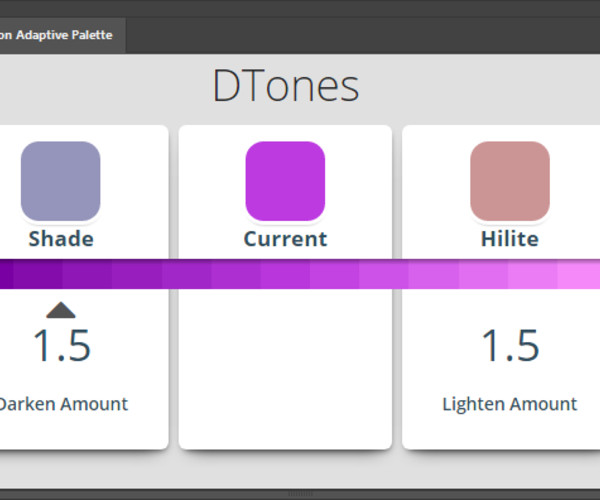Click the Lighten Amount label
The width and height of the screenshot is (600, 500).
point(510,404)
